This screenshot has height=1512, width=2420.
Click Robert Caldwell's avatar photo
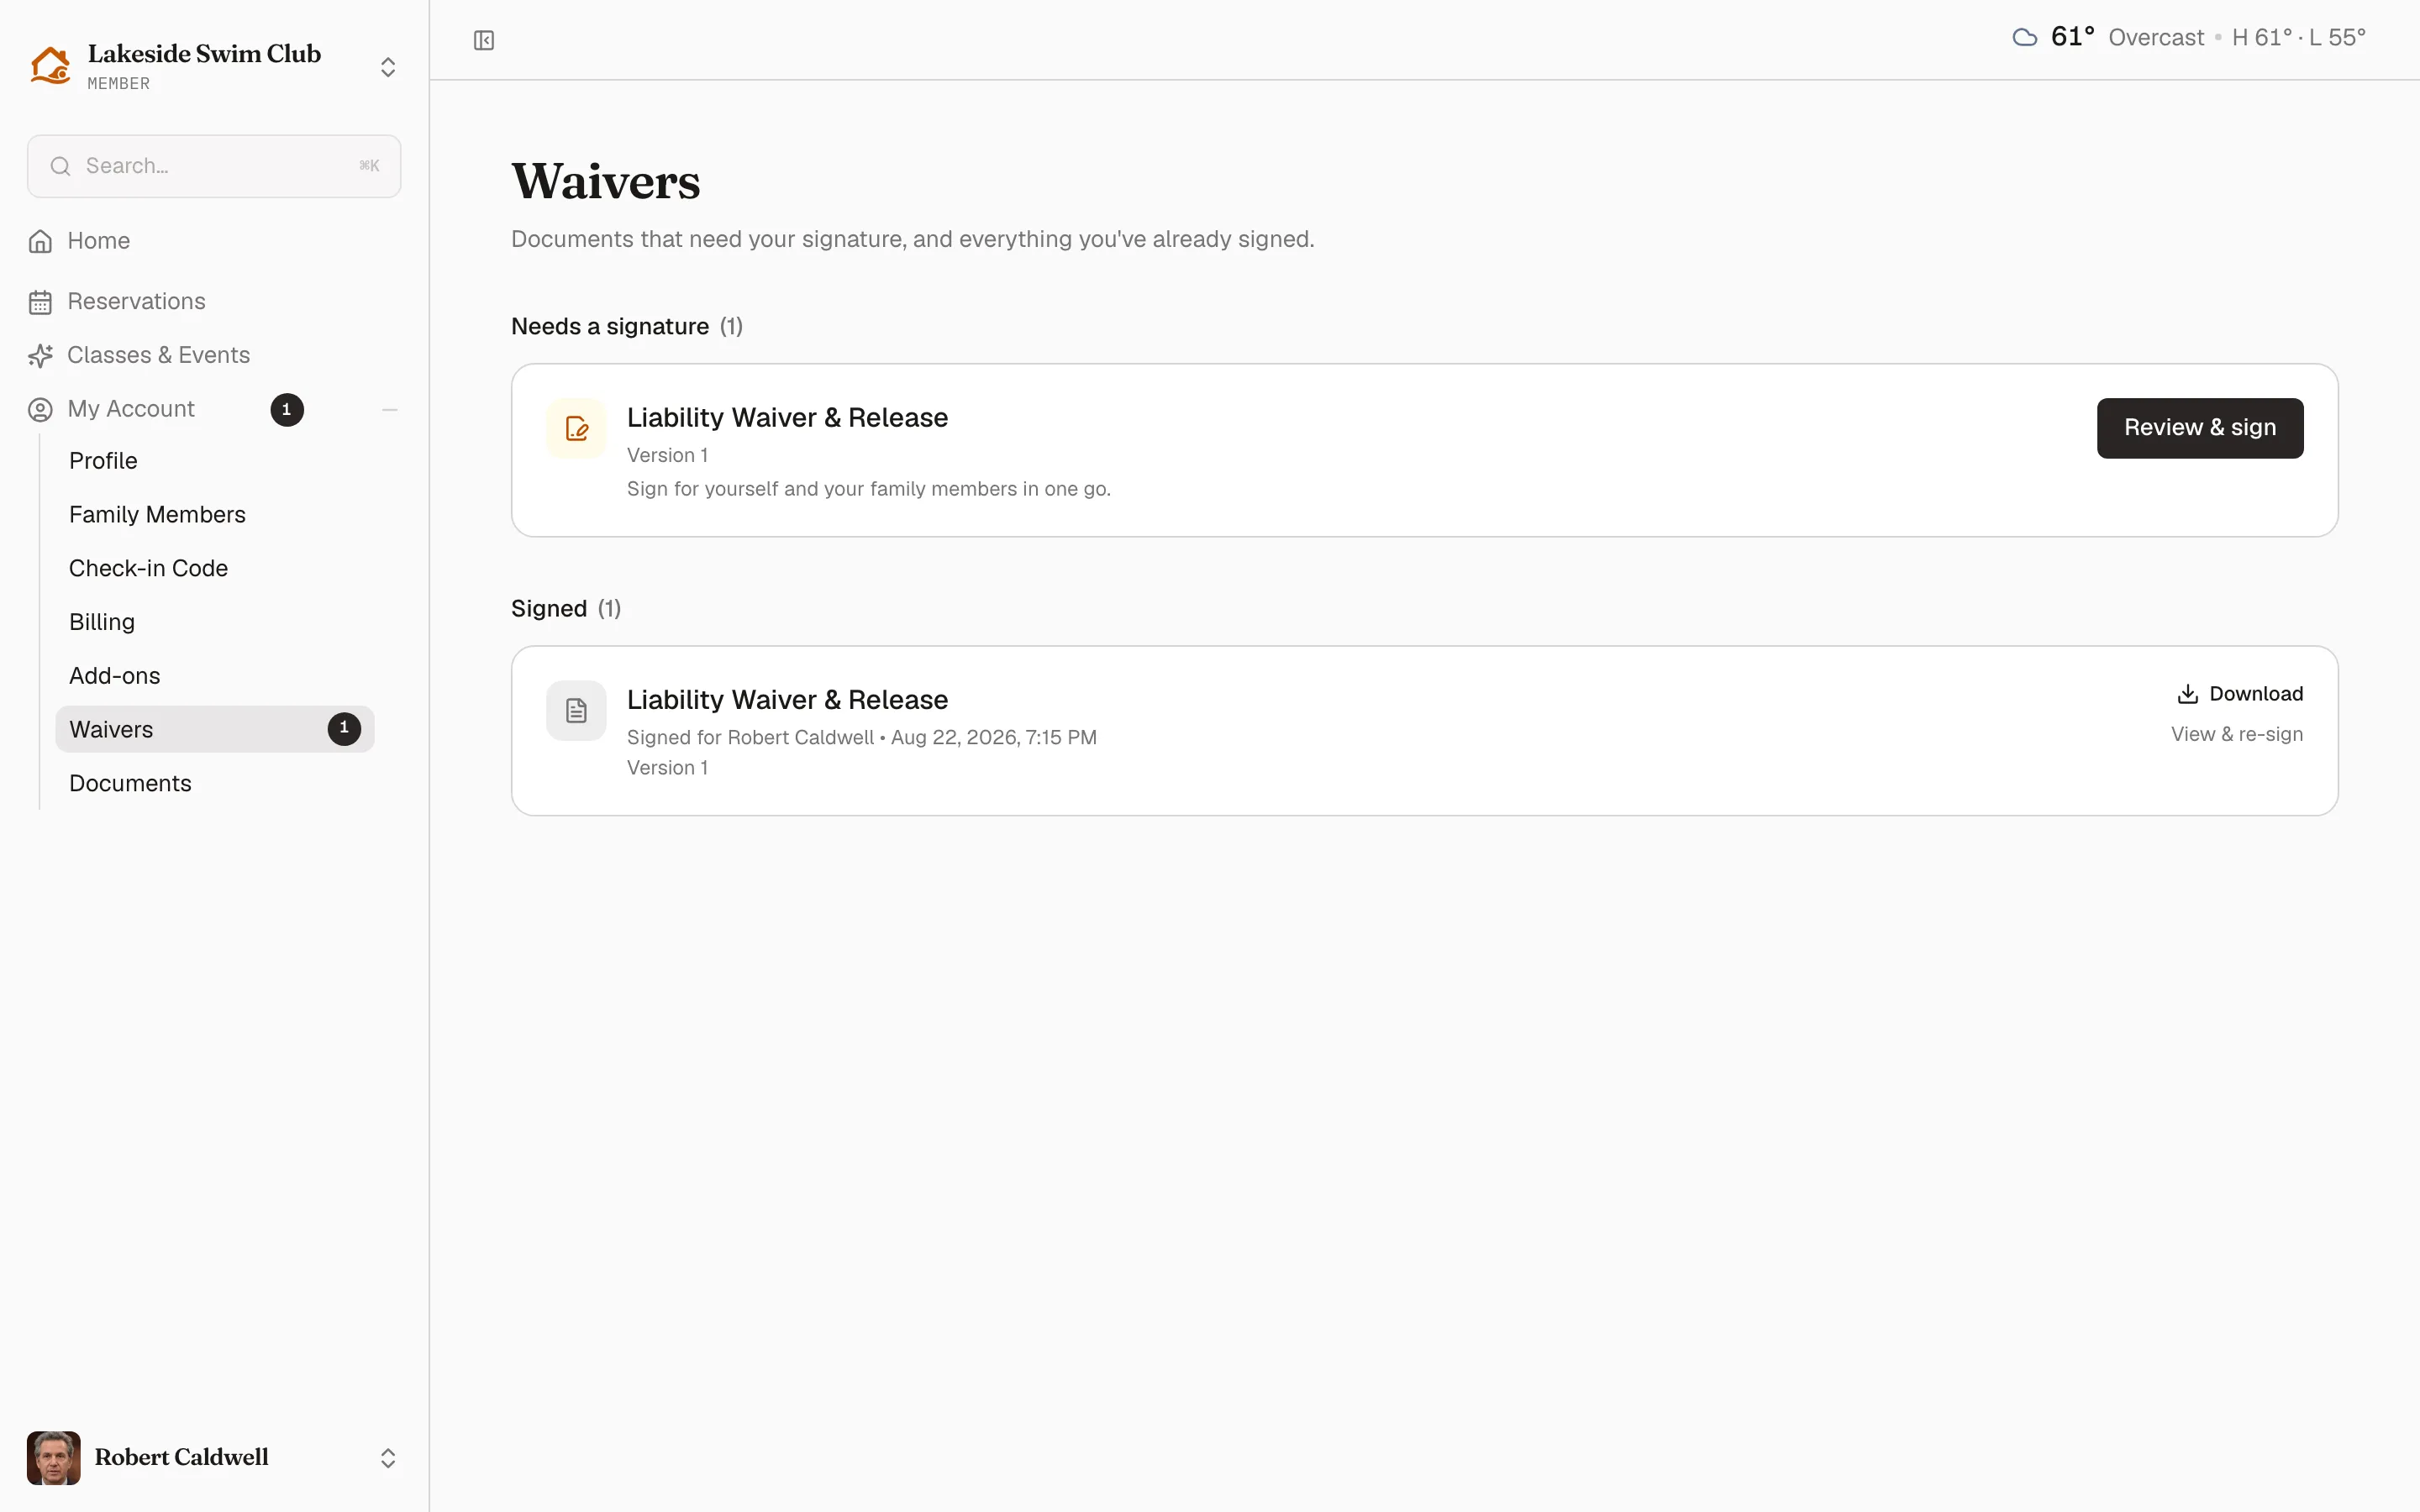[54, 1458]
